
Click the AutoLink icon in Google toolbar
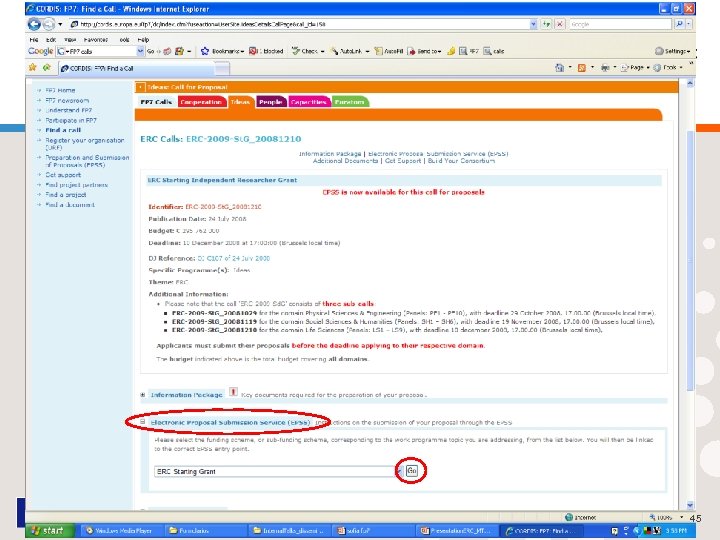coord(334,51)
